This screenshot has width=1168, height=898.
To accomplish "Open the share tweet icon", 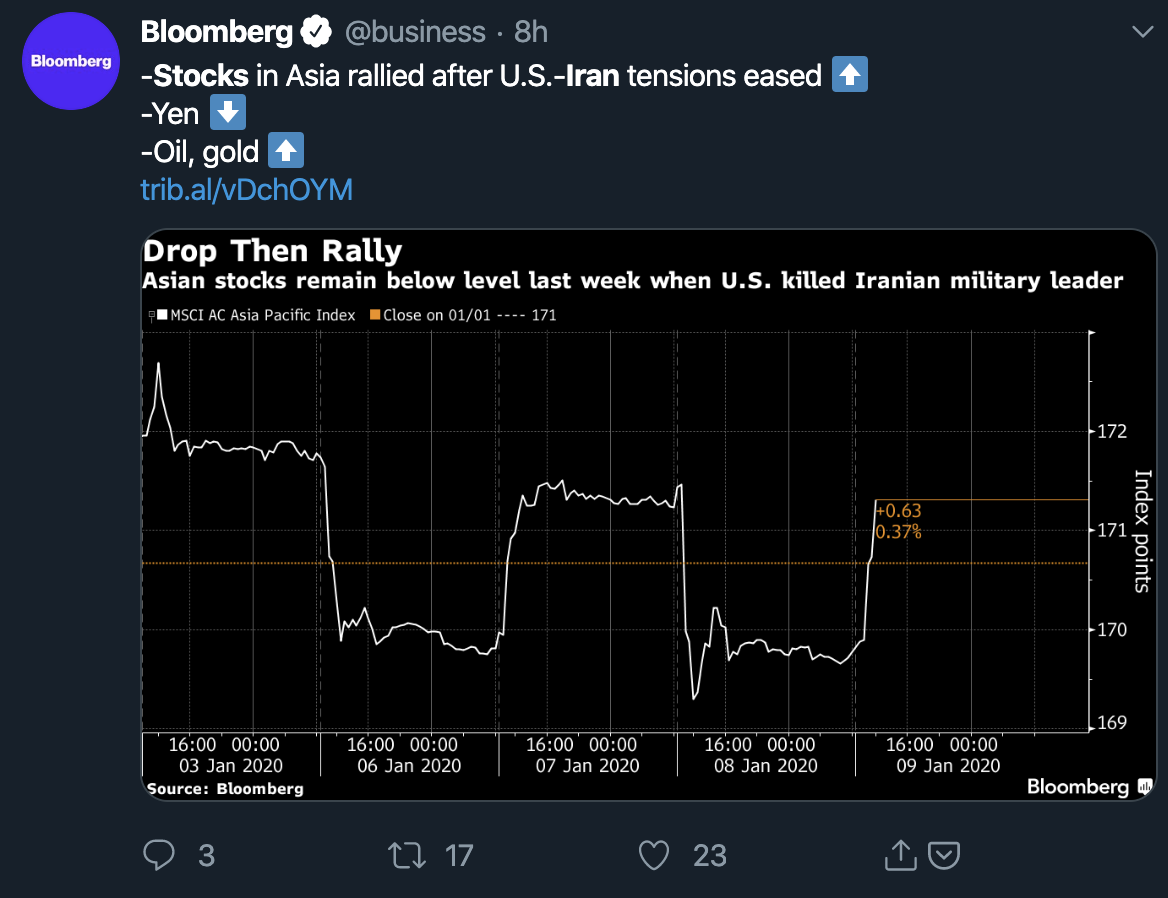I will tap(900, 855).
